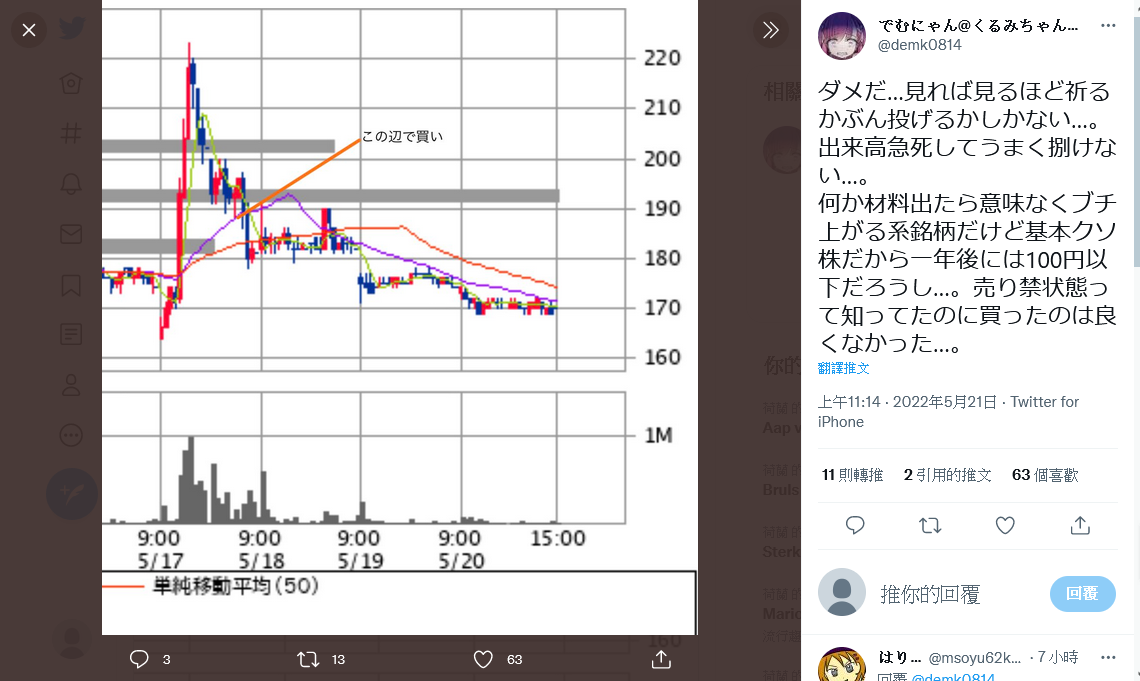The width and height of the screenshot is (1140, 681).
Task: Click retweet icon in tweet panel
Action: click(x=930, y=525)
